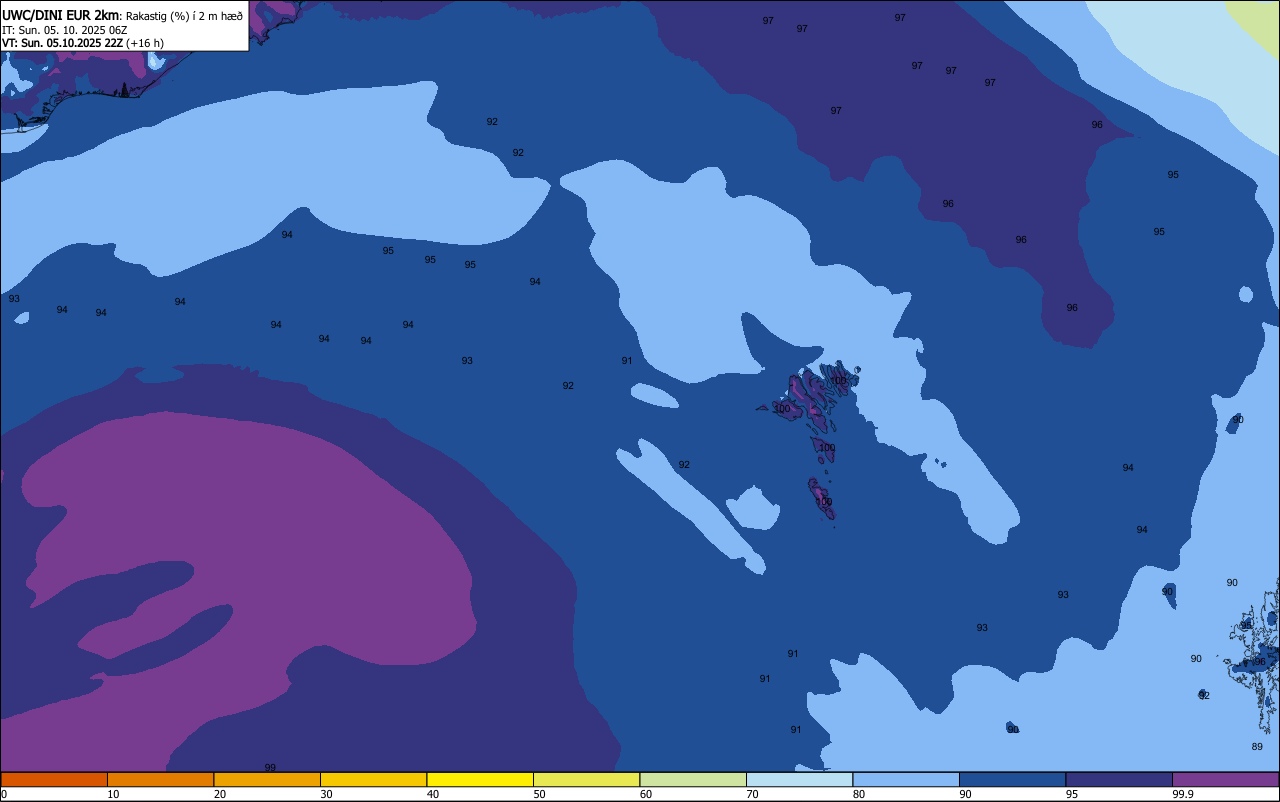Click the 70–80 pale blue legend swatch

click(x=799, y=779)
